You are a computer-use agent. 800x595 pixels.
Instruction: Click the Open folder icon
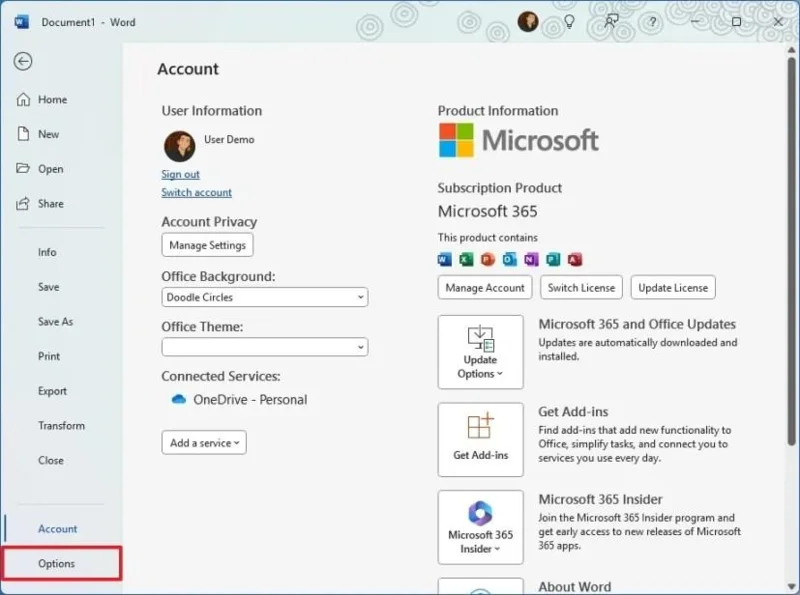(x=23, y=168)
